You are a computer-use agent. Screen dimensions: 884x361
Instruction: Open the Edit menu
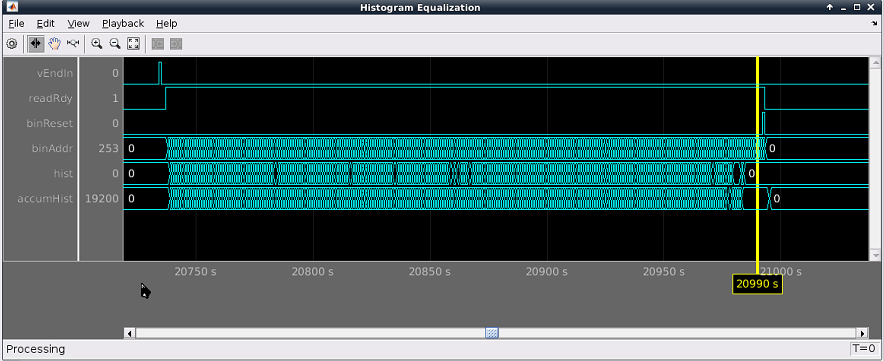(x=46, y=23)
